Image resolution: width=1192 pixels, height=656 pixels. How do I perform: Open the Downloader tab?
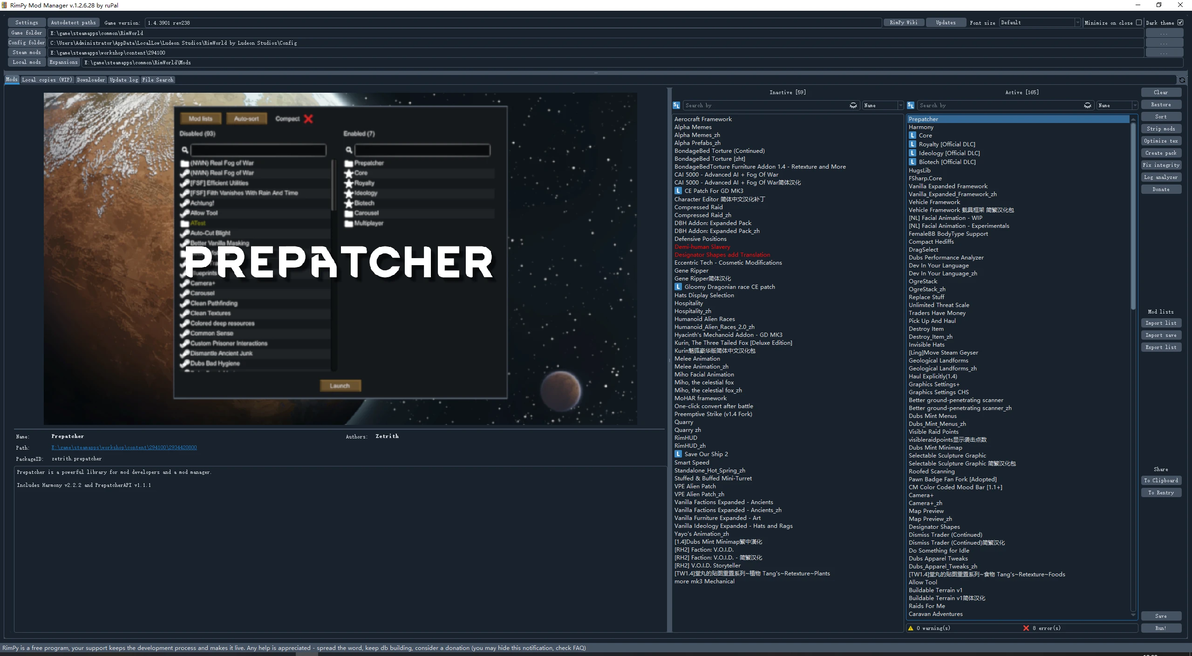tap(90, 79)
